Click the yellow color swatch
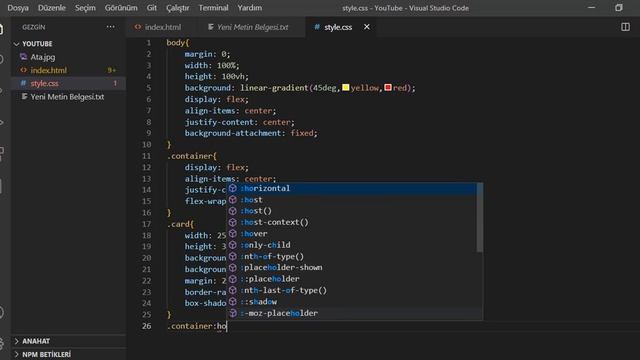The width and height of the screenshot is (640, 360). click(346, 87)
